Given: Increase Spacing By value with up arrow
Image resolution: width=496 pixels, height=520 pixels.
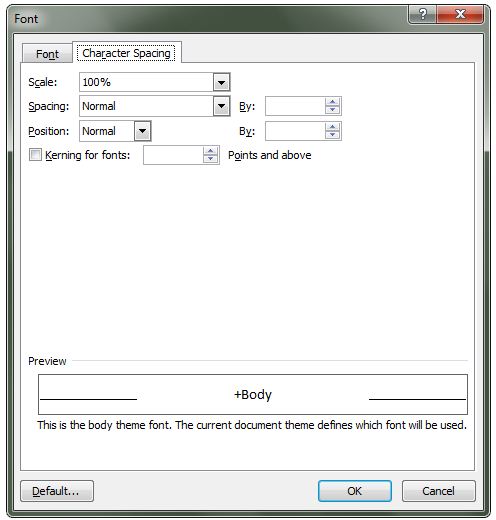Looking at the screenshot, I should pos(332,102).
